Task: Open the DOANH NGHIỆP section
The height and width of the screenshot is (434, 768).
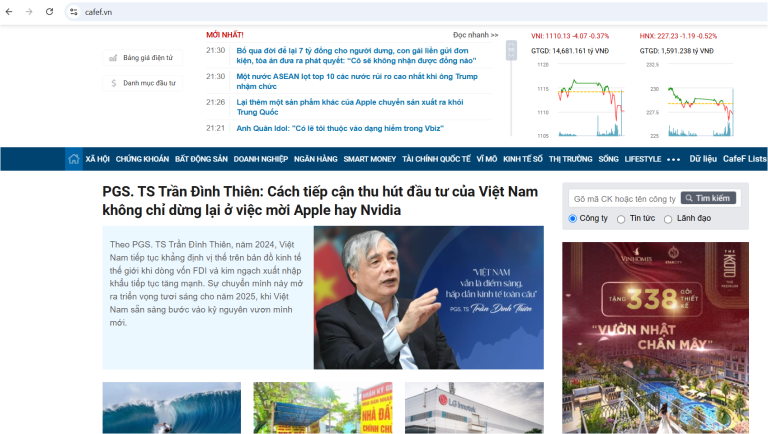Action: tap(261, 159)
